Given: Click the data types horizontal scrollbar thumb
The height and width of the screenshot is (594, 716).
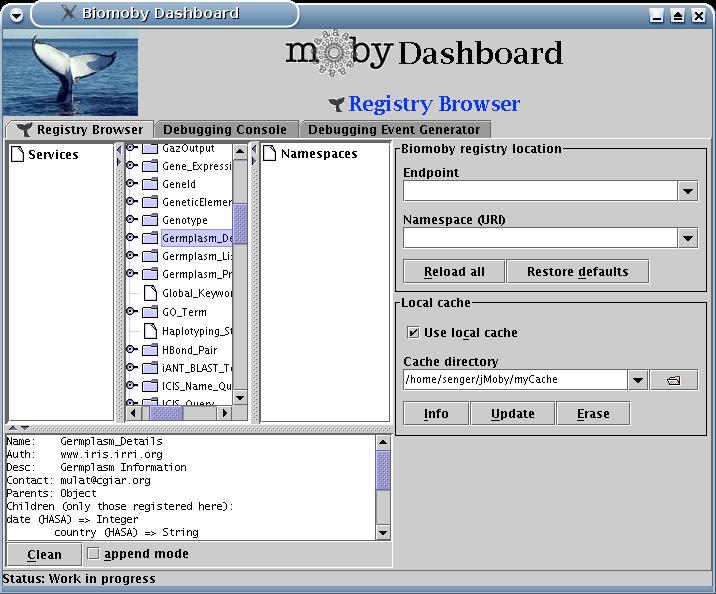Looking at the screenshot, I should (166, 412).
